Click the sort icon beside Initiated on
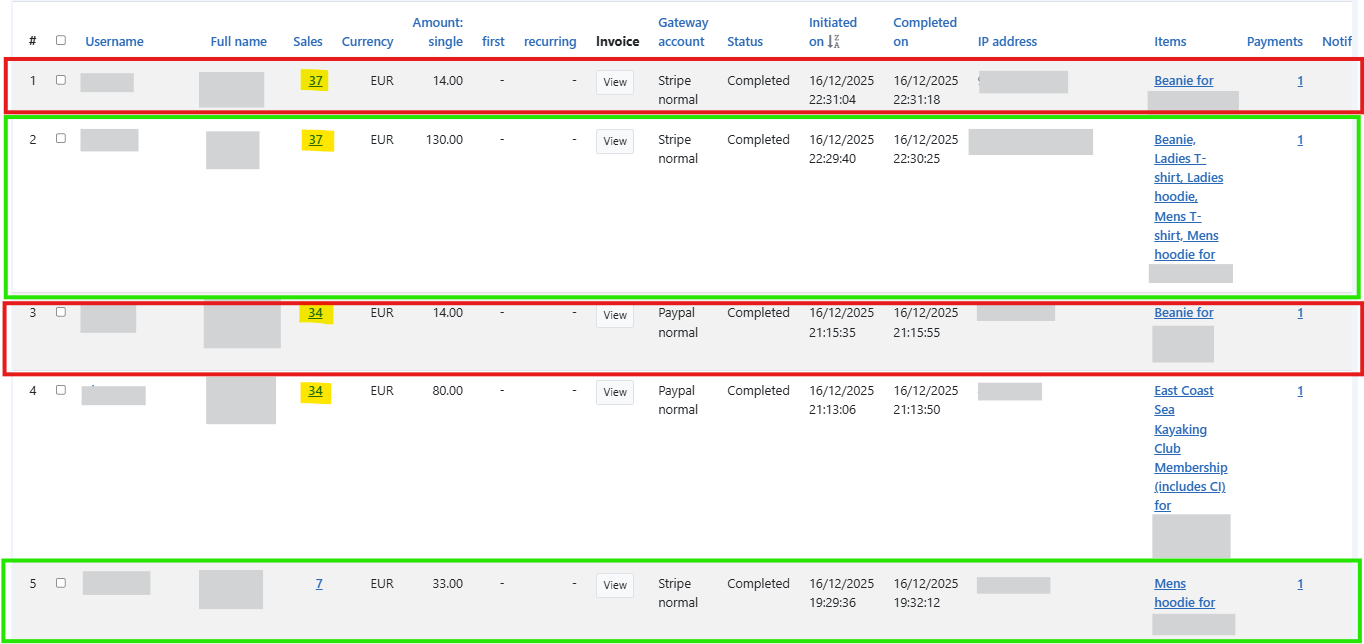 (834, 42)
